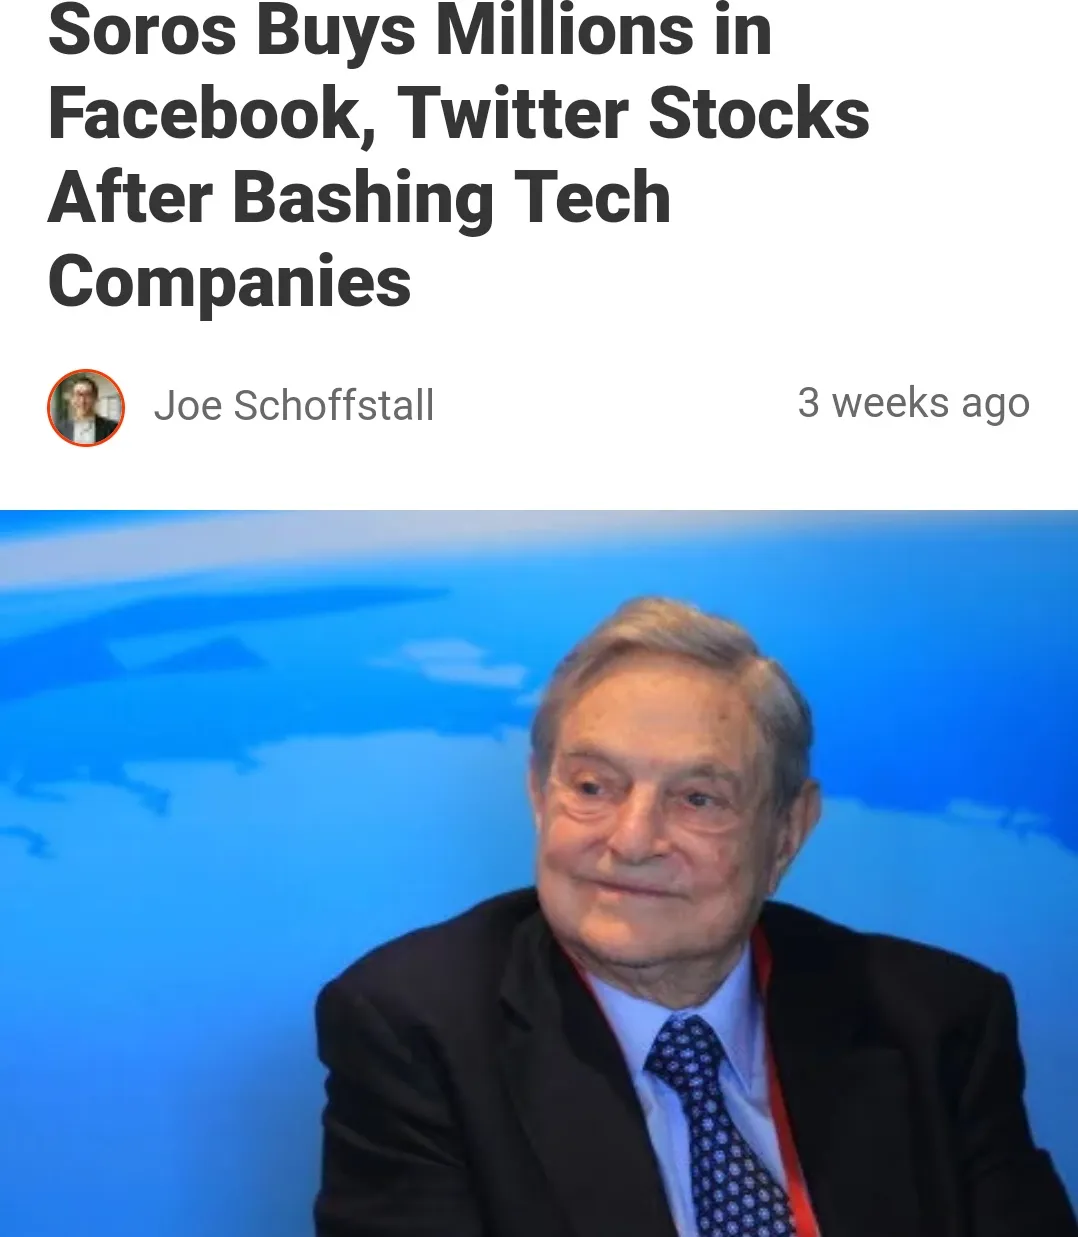Click the blue dotted tie in the photo

point(713,1125)
